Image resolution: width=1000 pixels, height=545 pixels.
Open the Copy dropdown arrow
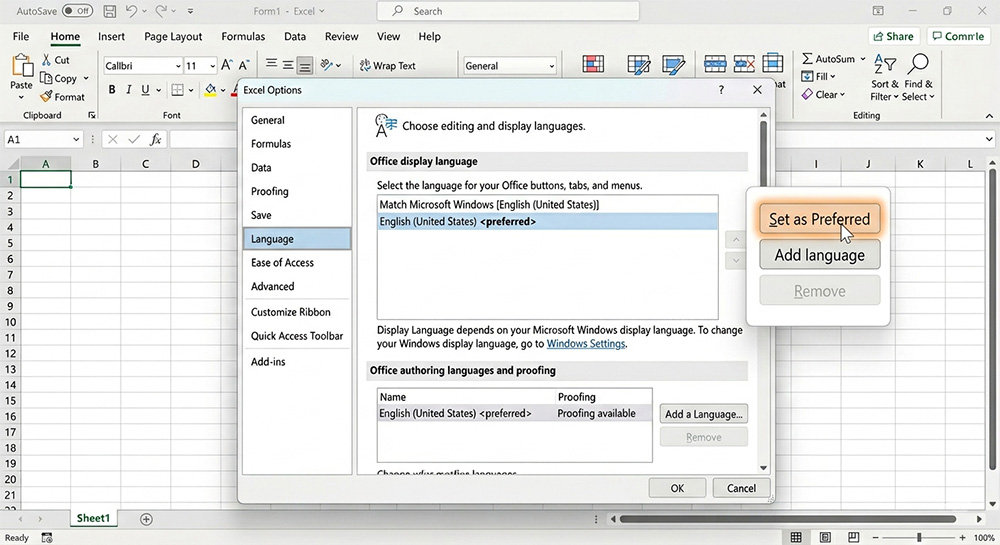(86, 78)
